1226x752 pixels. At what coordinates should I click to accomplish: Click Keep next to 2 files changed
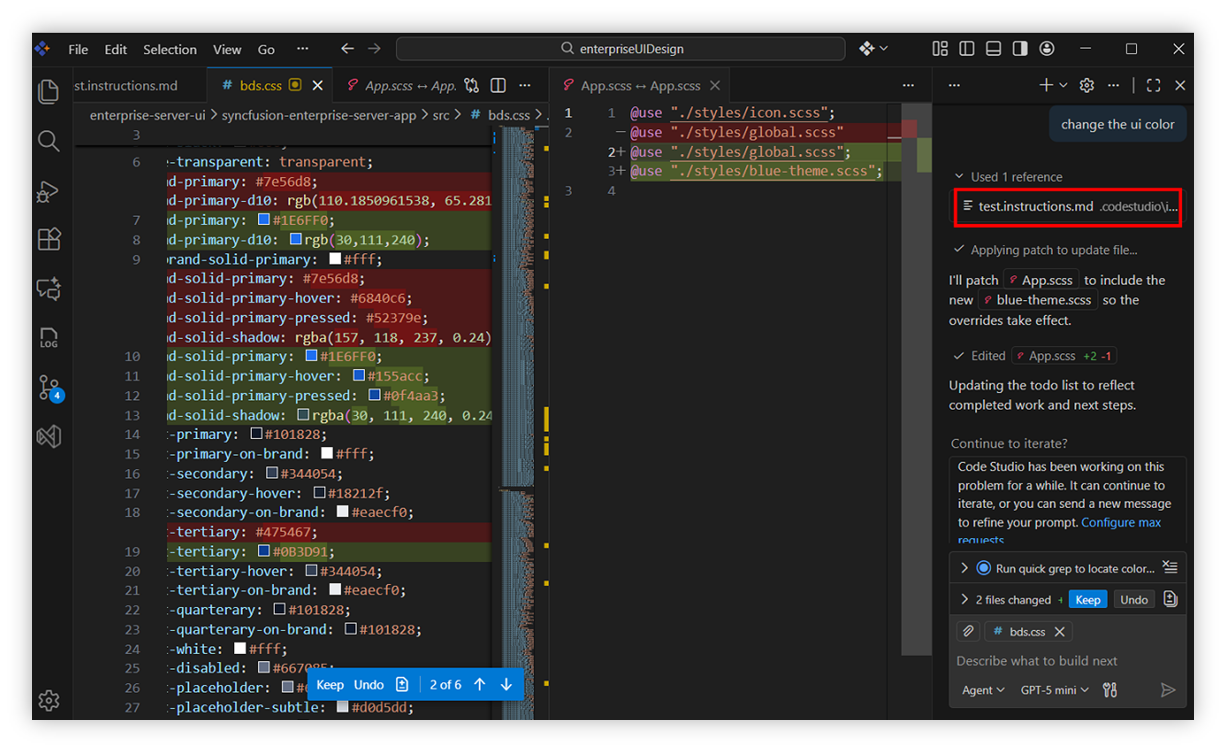[1087, 600]
